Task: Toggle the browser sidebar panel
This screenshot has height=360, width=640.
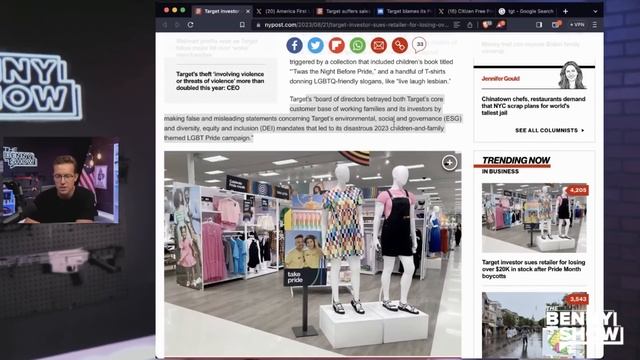Action: click(x=539, y=25)
